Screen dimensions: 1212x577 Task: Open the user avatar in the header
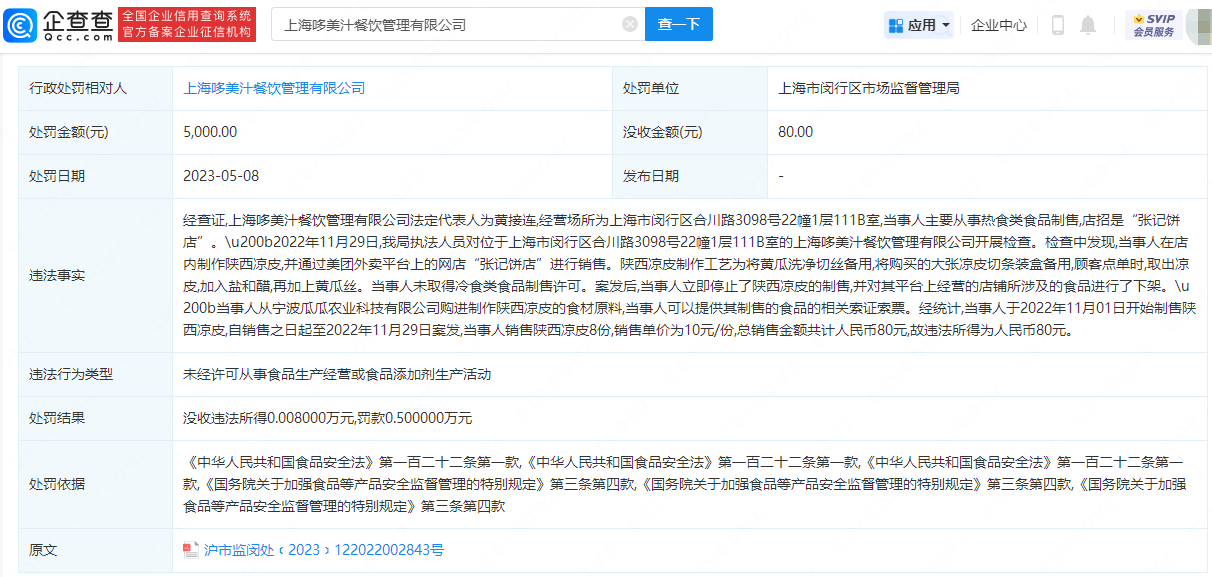[1198, 25]
